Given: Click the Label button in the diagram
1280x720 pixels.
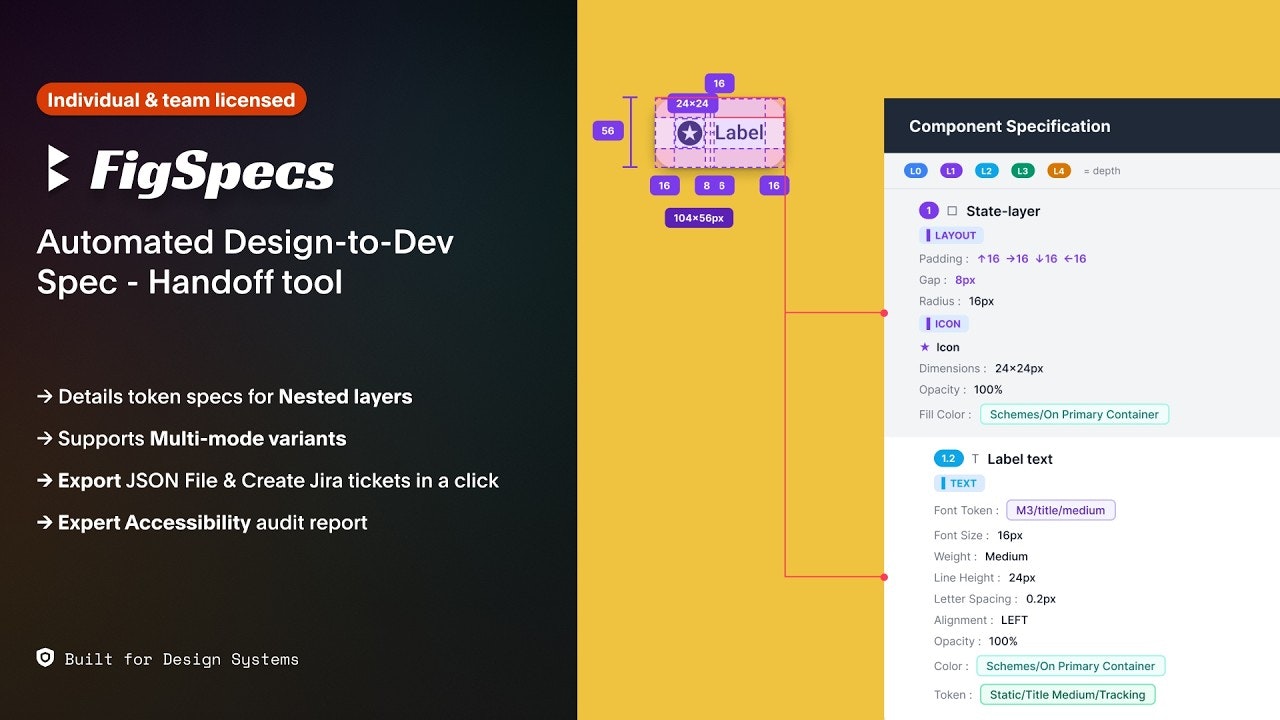Looking at the screenshot, I should coord(720,132).
